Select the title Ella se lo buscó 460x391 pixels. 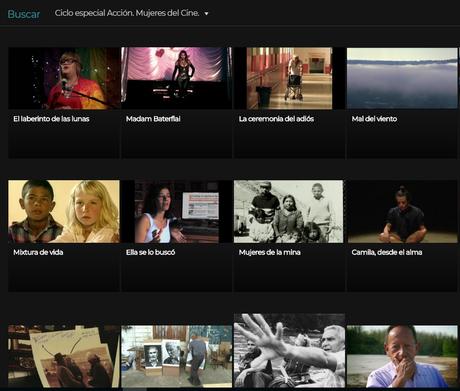tap(150, 252)
